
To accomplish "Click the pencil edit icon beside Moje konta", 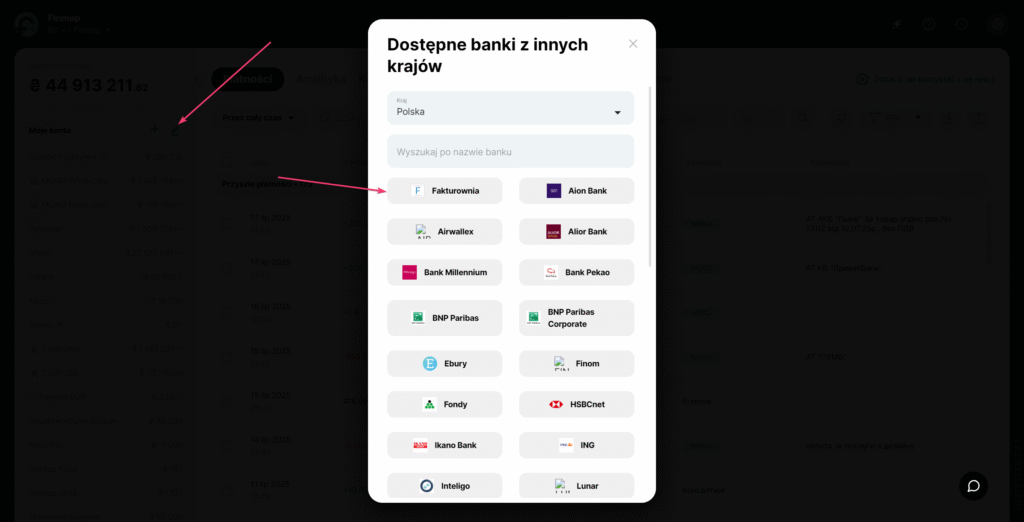I will [175, 130].
